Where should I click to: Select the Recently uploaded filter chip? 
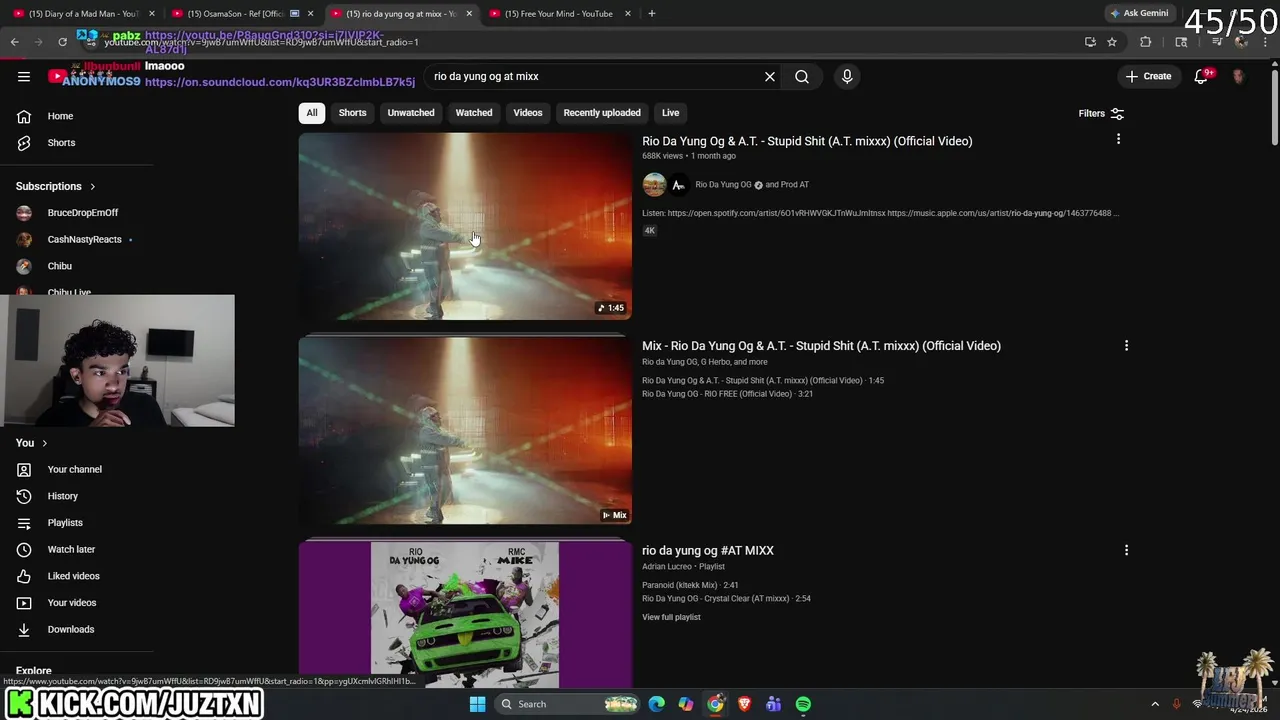pos(602,113)
